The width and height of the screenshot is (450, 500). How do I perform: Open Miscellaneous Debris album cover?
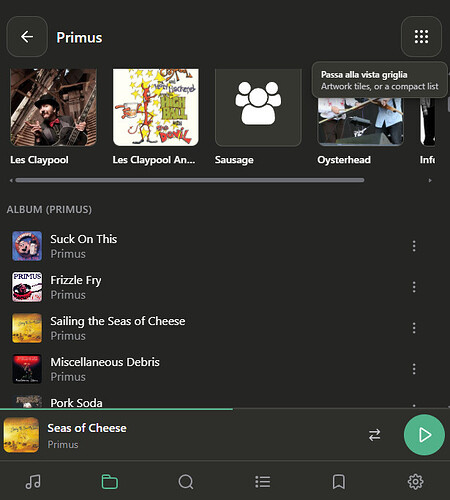27,369
